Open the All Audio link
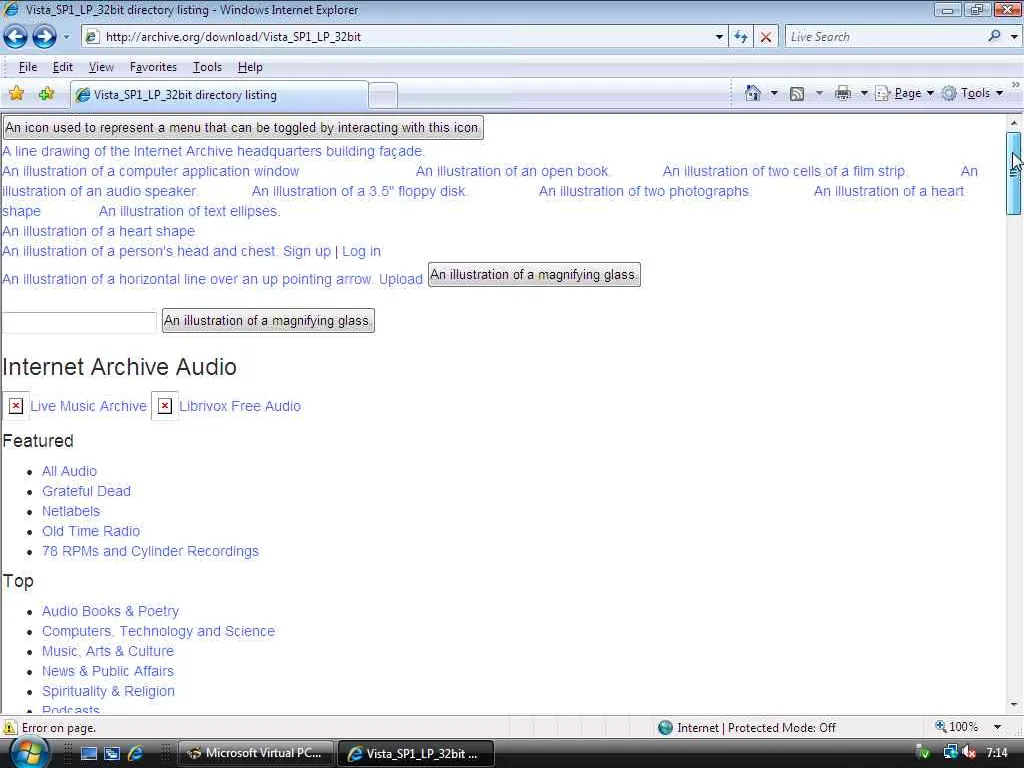Image resolution: width=1024 pixels, height=768 pixels. [69, 471]
